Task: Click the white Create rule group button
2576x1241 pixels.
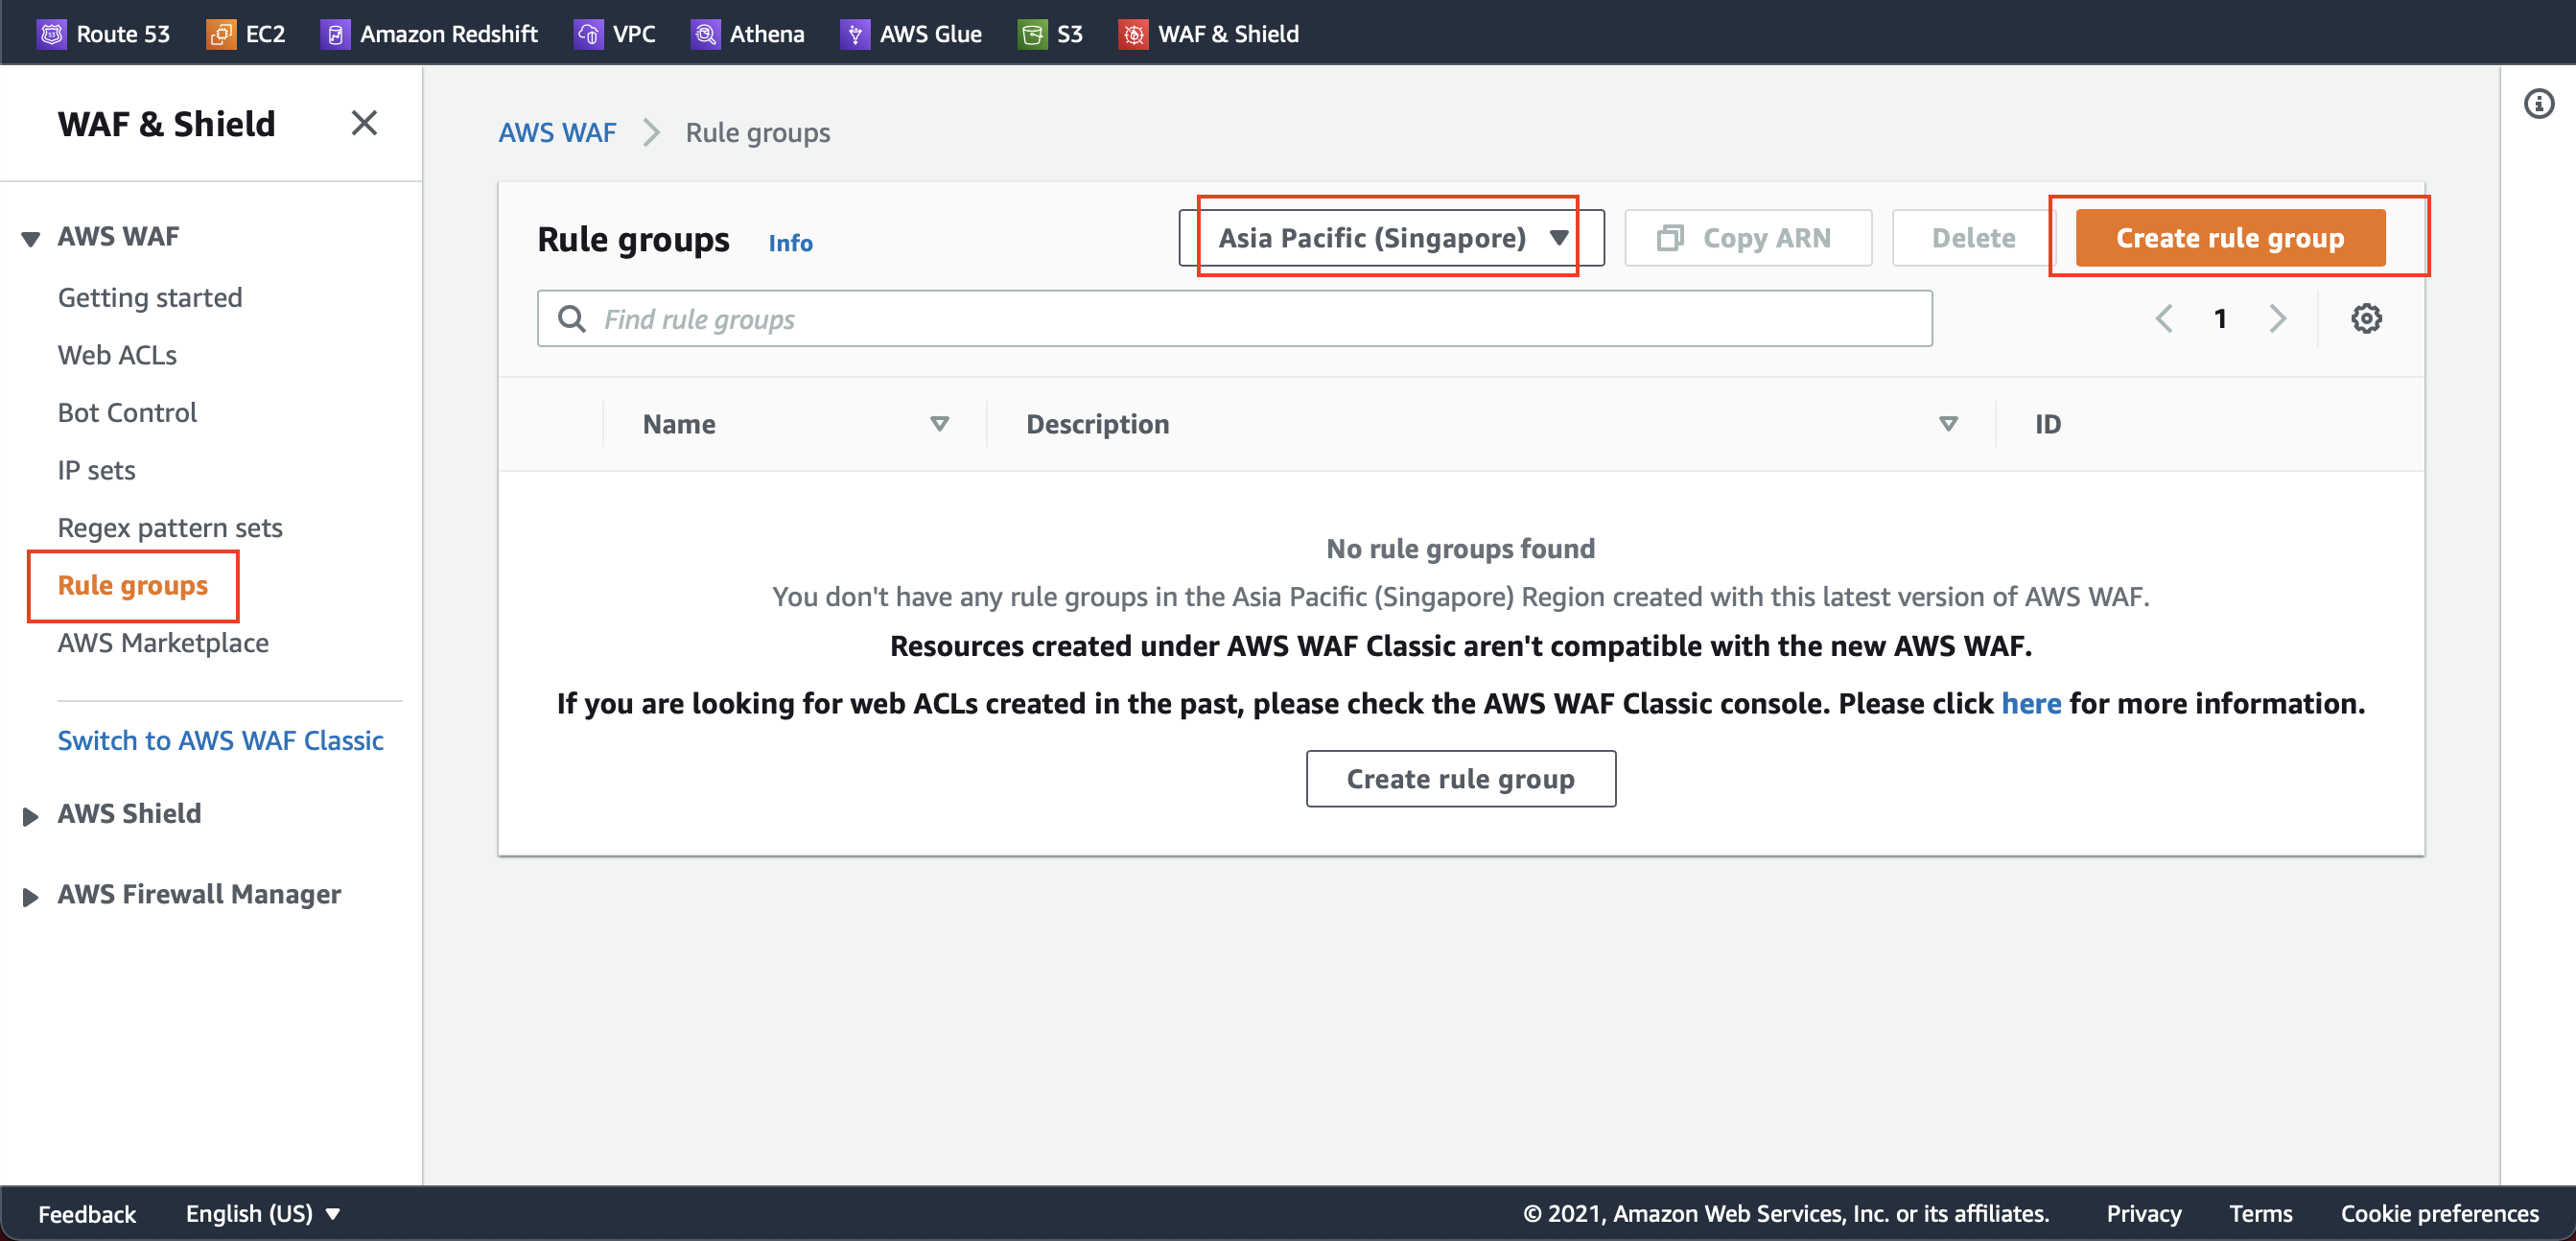Action: click(x=1460, y=779)
